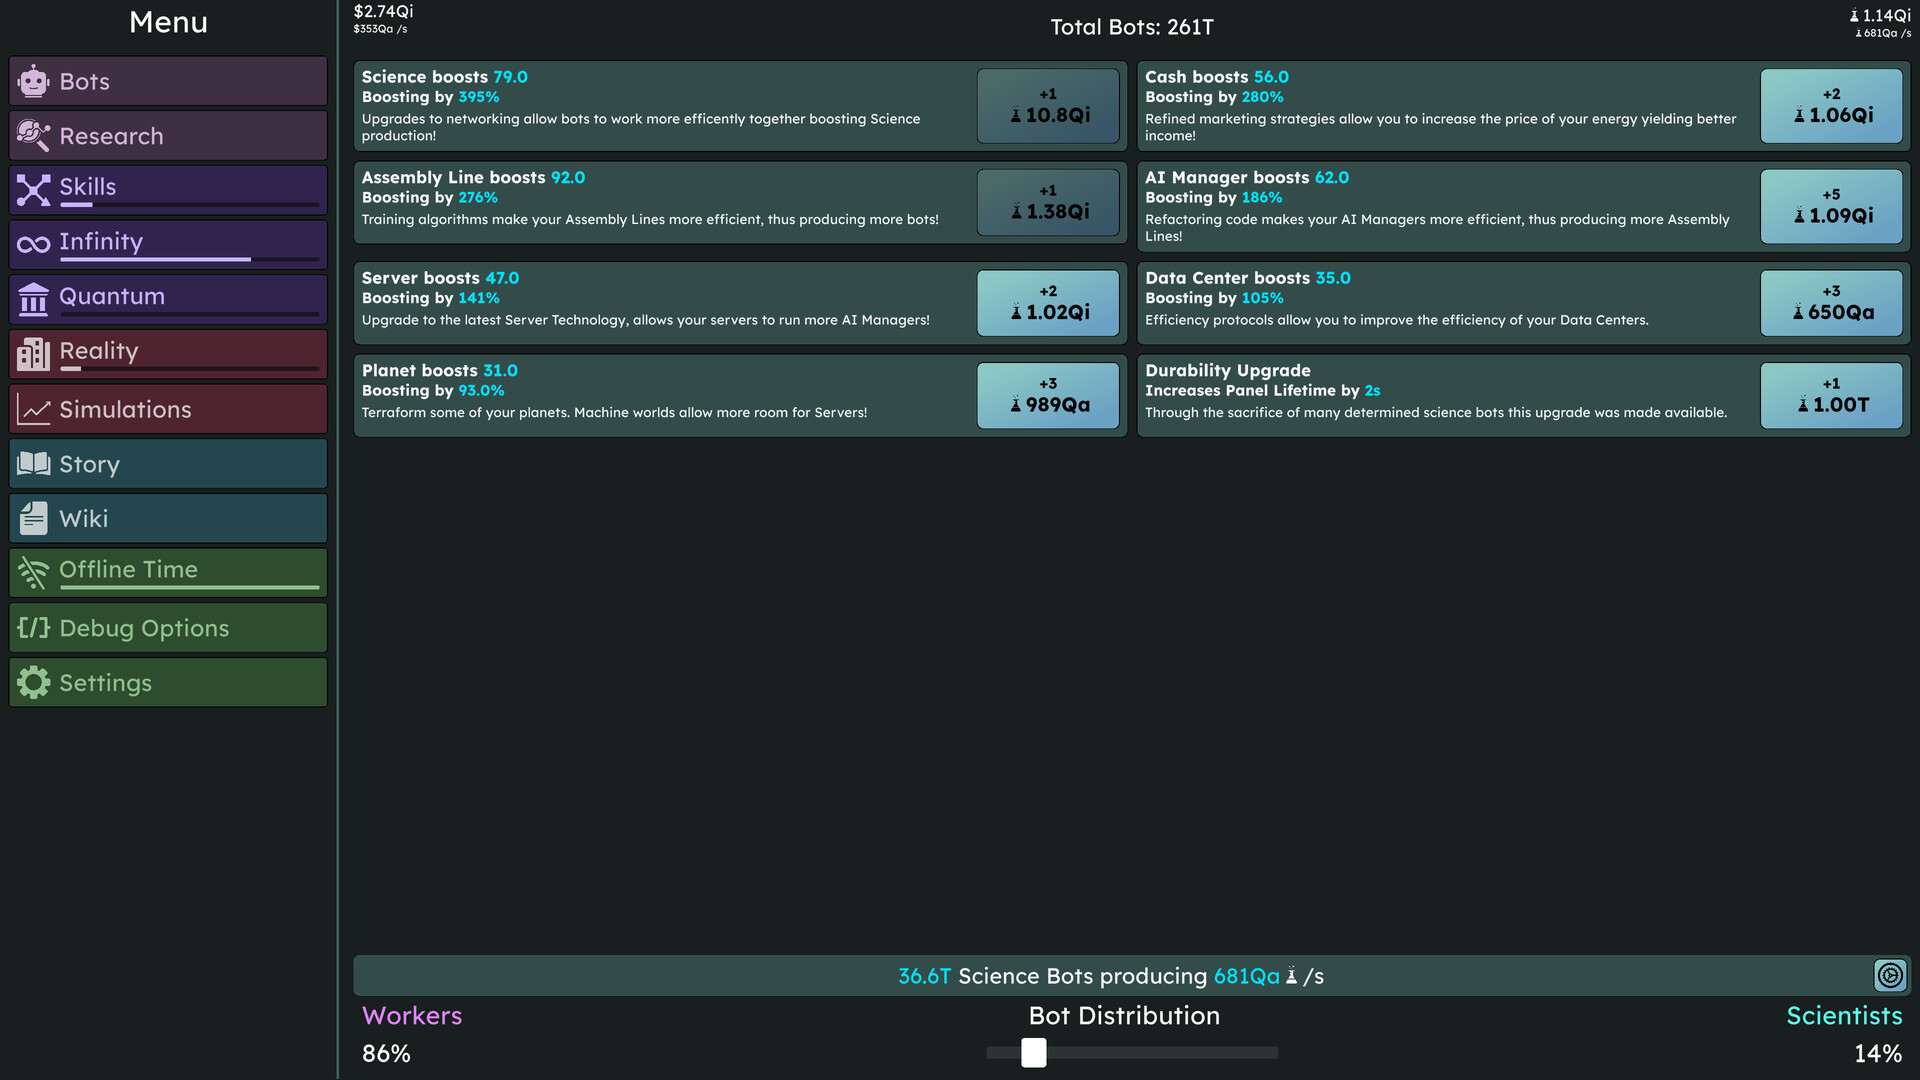Click the robot icon on the Bots menu entry
Viewport: 1920px width, 1080px height.
point(33,81)
